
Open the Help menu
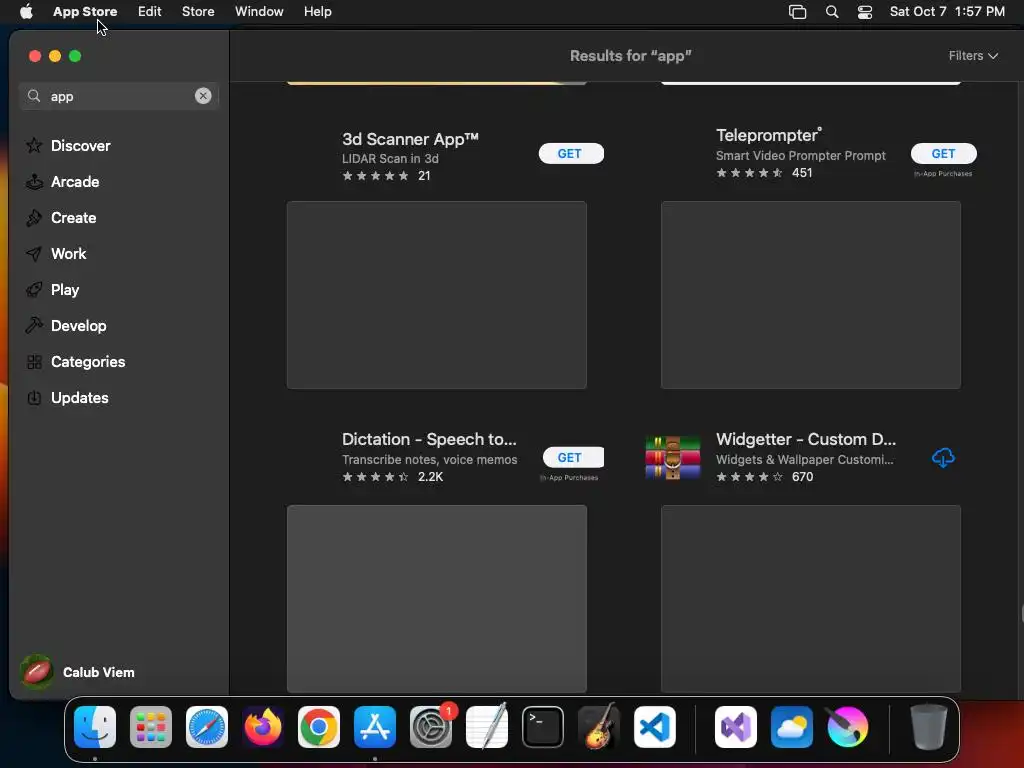317,12
